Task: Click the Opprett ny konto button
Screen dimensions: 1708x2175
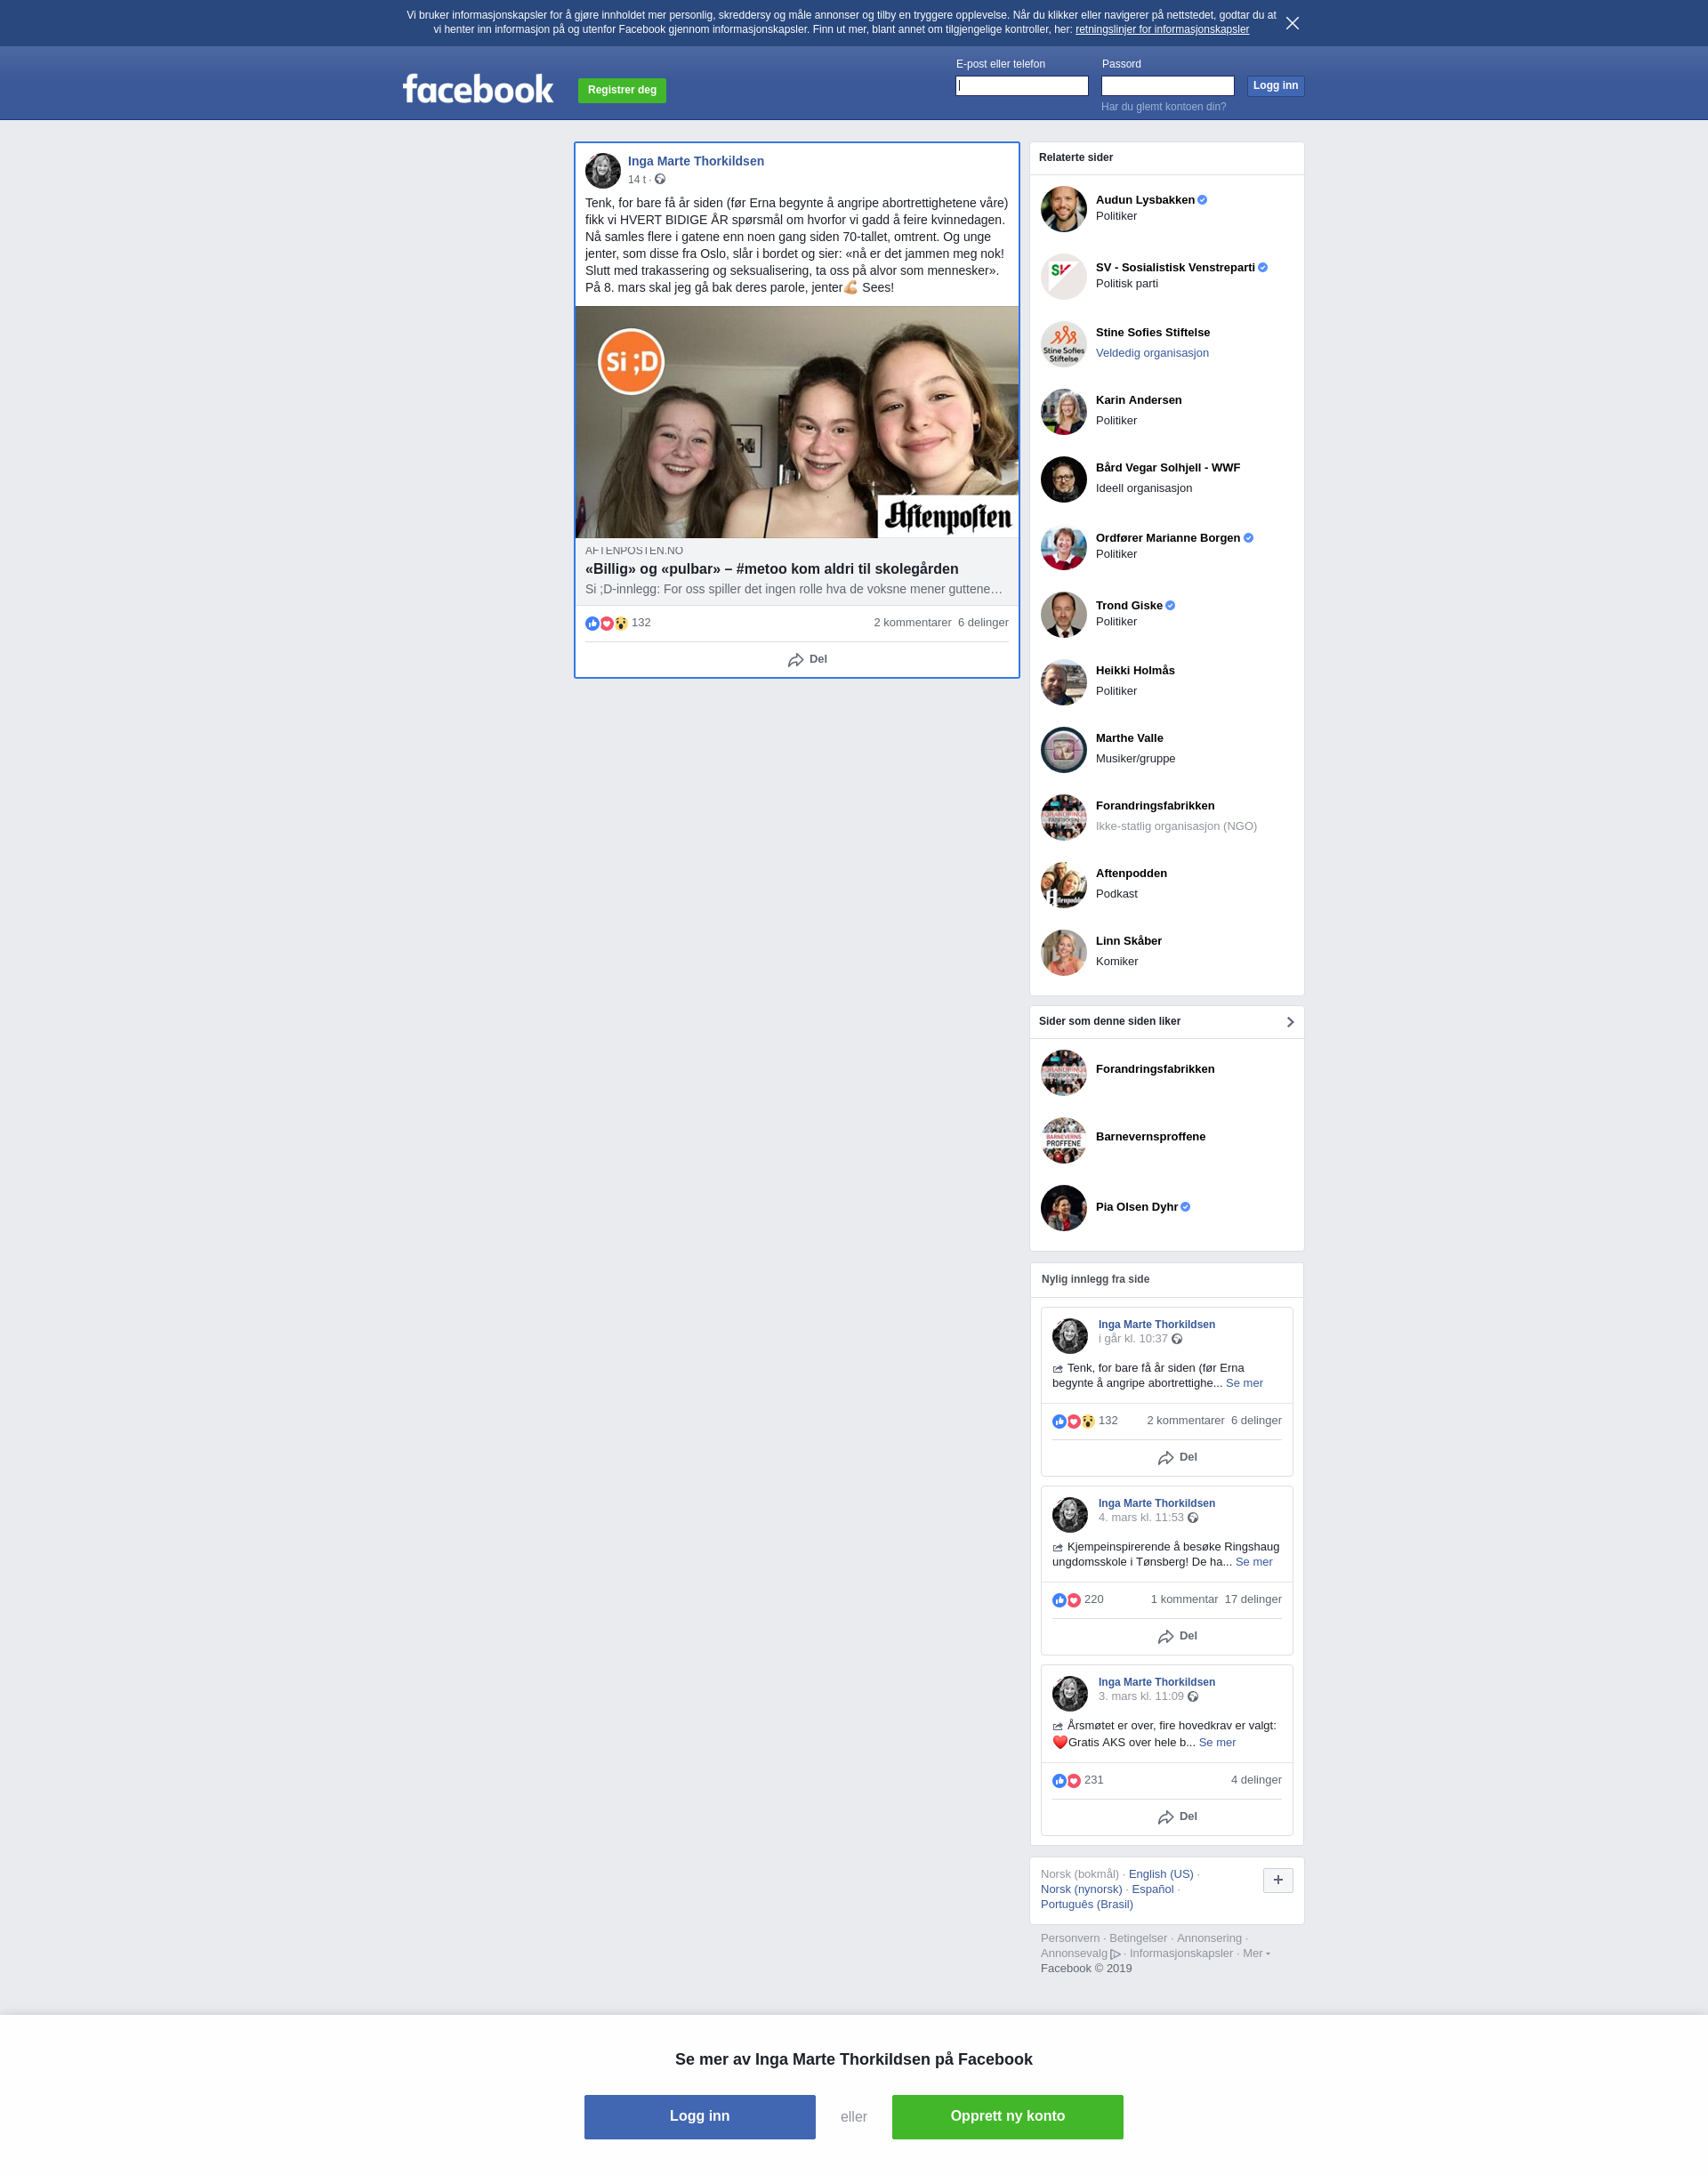Action: (1007, 2116)
